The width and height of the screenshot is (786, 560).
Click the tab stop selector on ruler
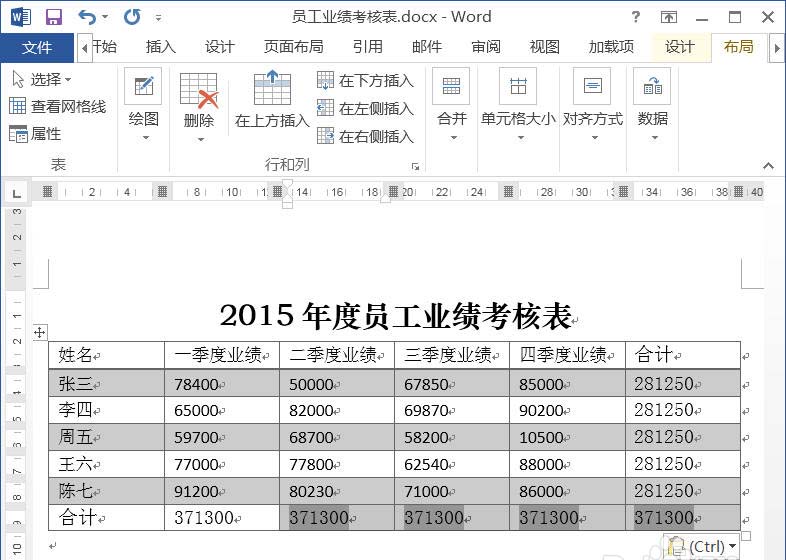[x=17, y=193]
